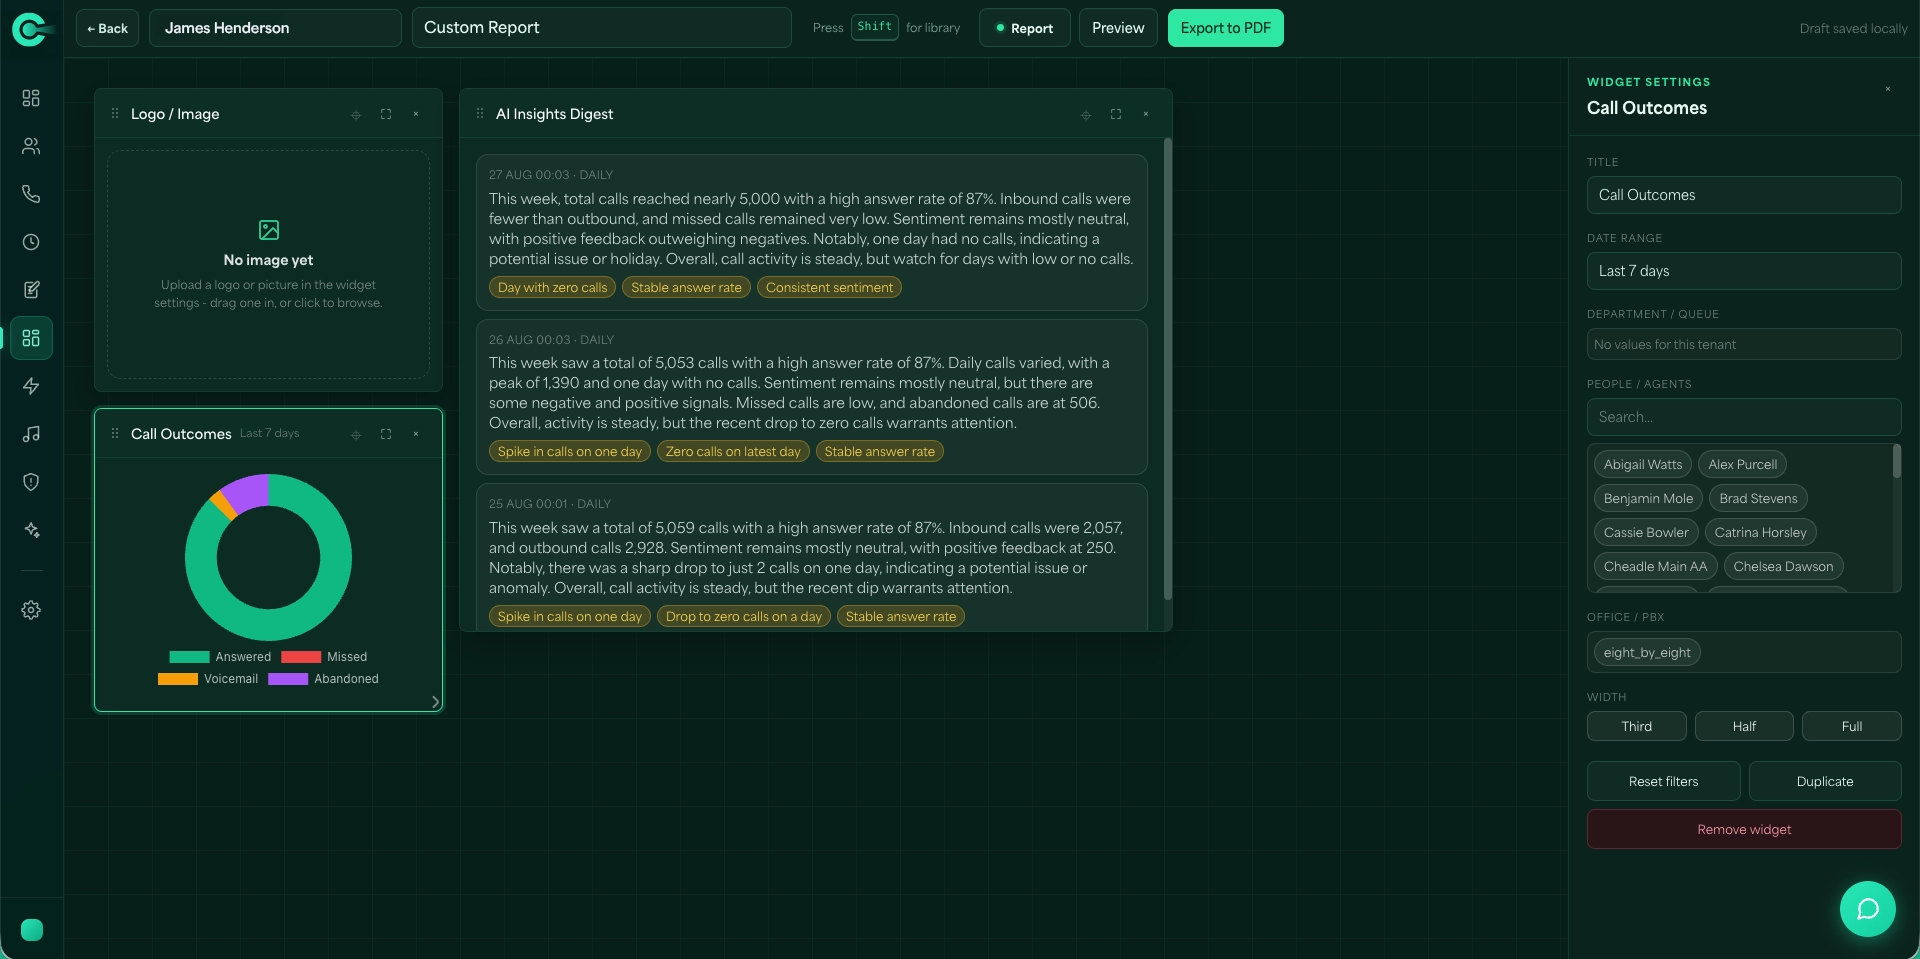Click Reset filters
Screen dimensions: 1920x959
[1663, 781]
